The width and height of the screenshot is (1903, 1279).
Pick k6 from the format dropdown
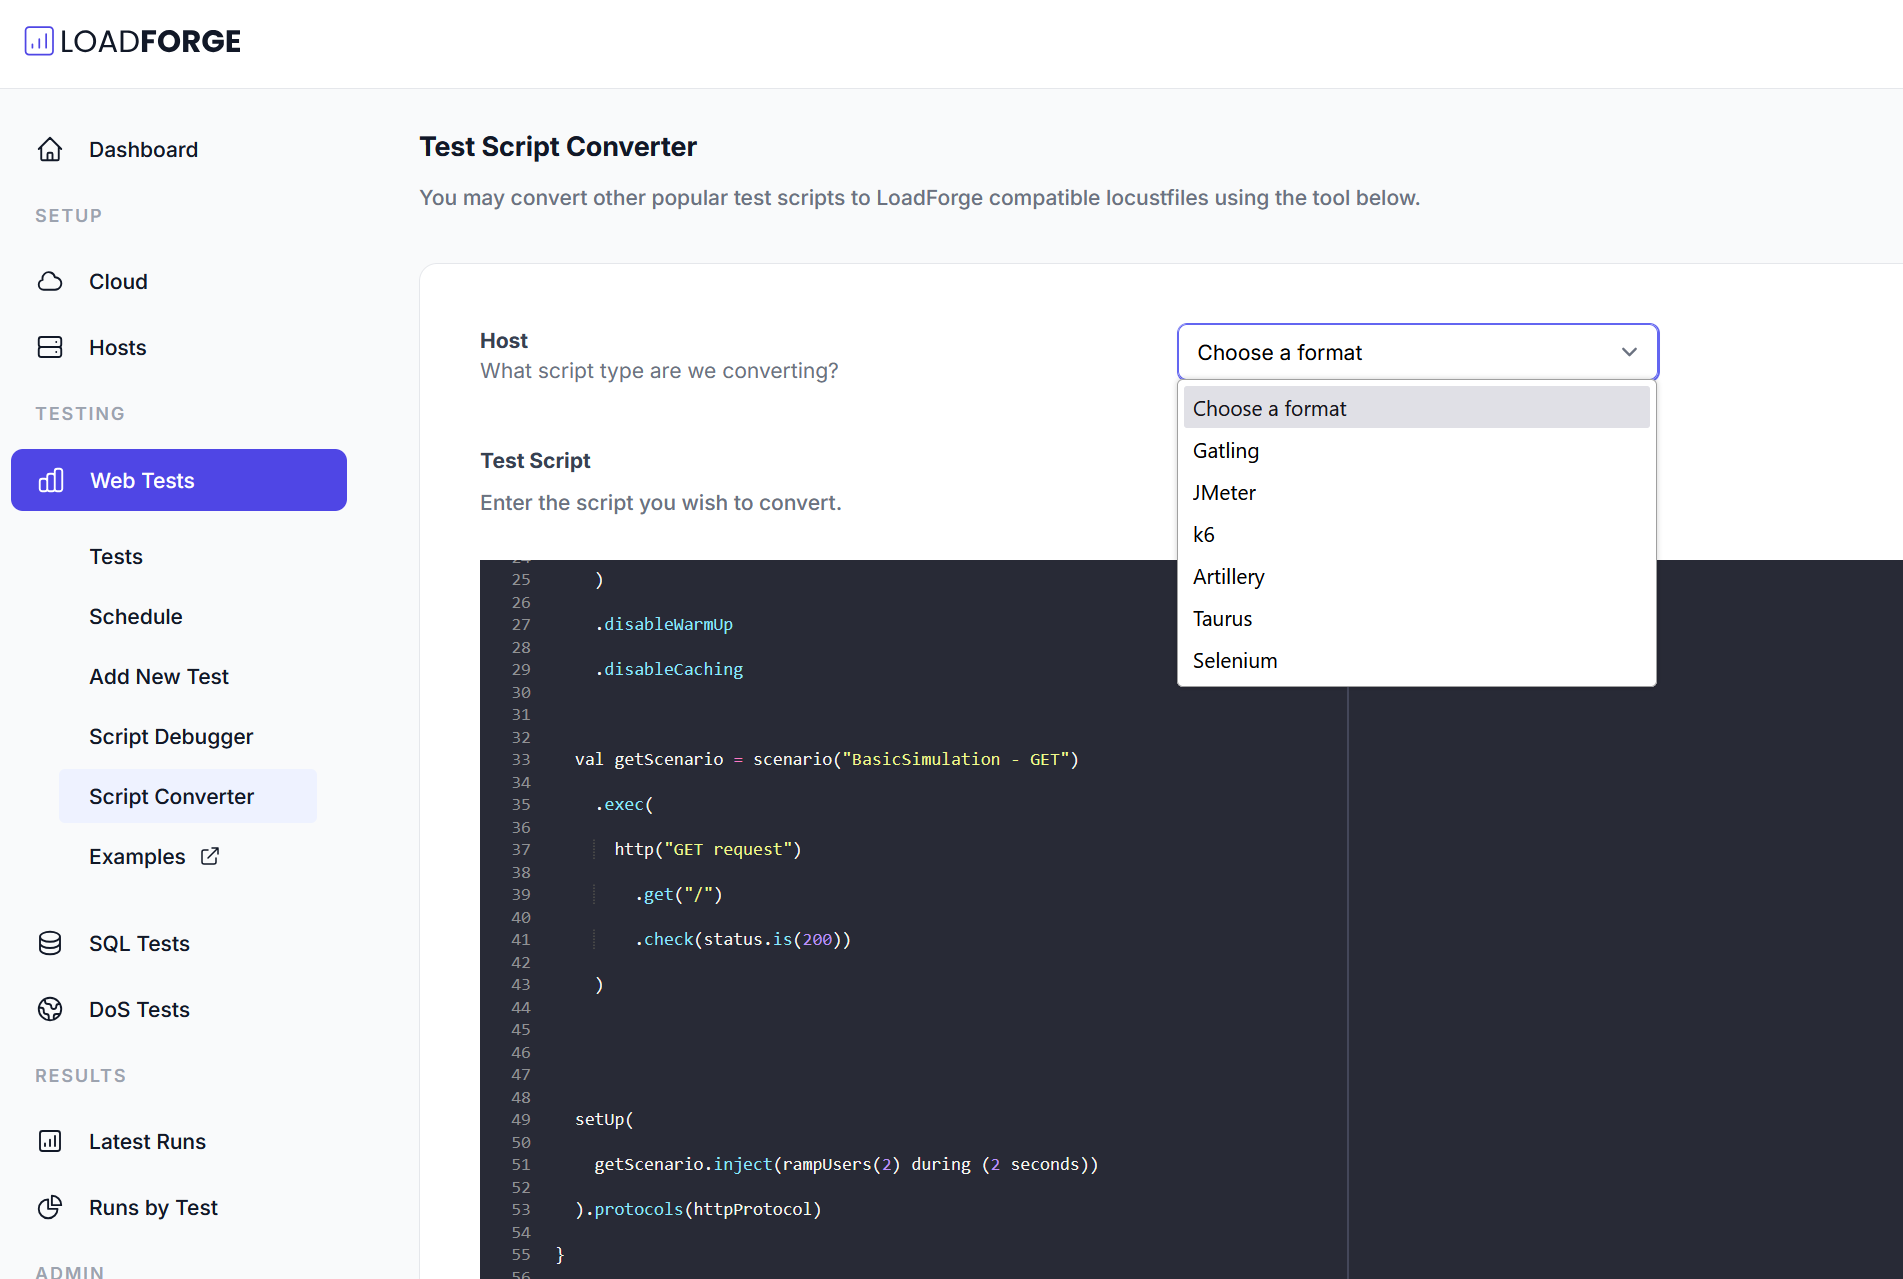point(1416,534)
